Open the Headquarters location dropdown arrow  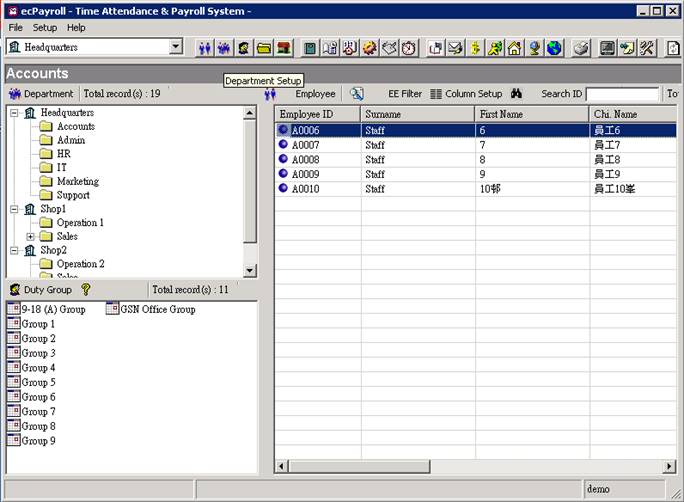176,47
